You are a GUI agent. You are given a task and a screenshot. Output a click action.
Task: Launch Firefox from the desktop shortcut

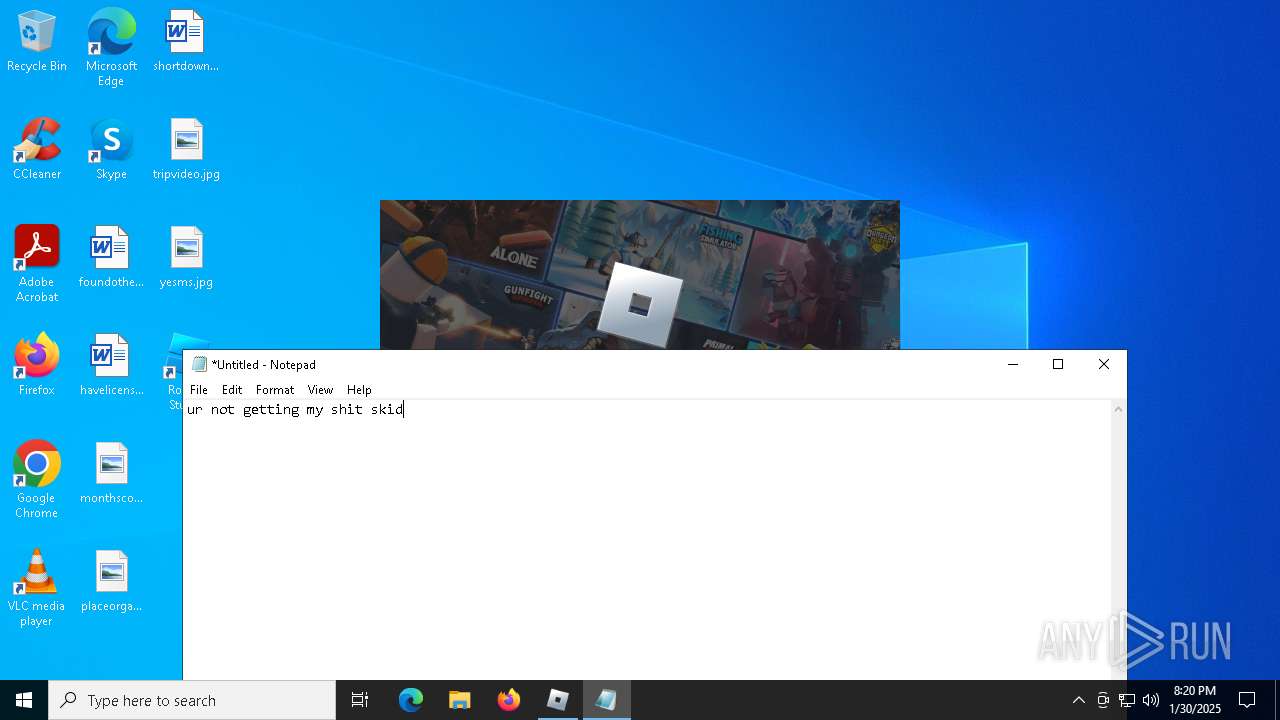[x=37, y=366]
